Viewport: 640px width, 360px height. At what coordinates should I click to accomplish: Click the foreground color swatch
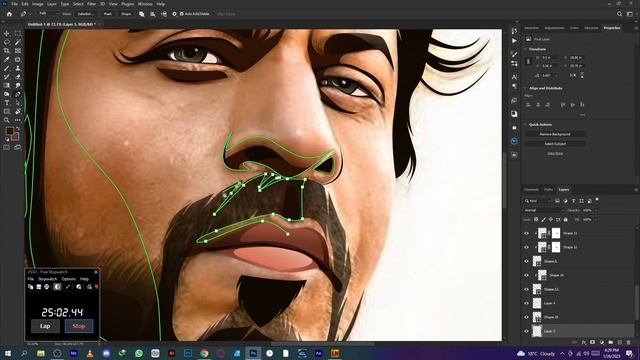click(9, 131)
